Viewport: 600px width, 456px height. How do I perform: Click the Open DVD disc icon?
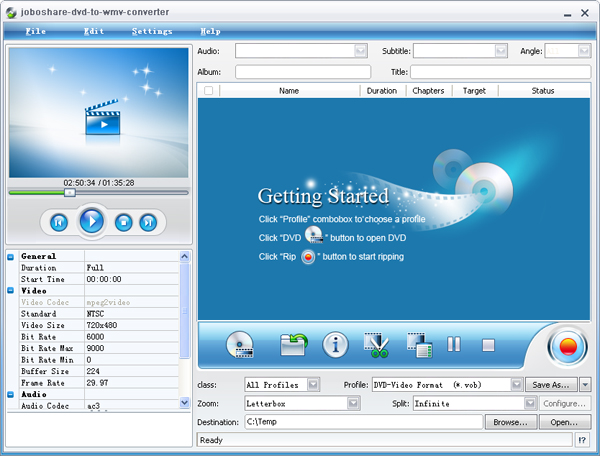(x=240, y=346)
